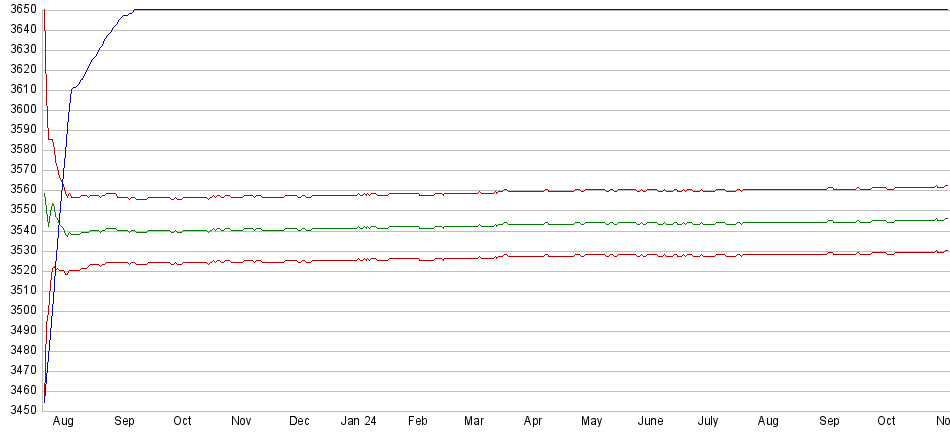Click the May label on the timeline

pos(592,421)
